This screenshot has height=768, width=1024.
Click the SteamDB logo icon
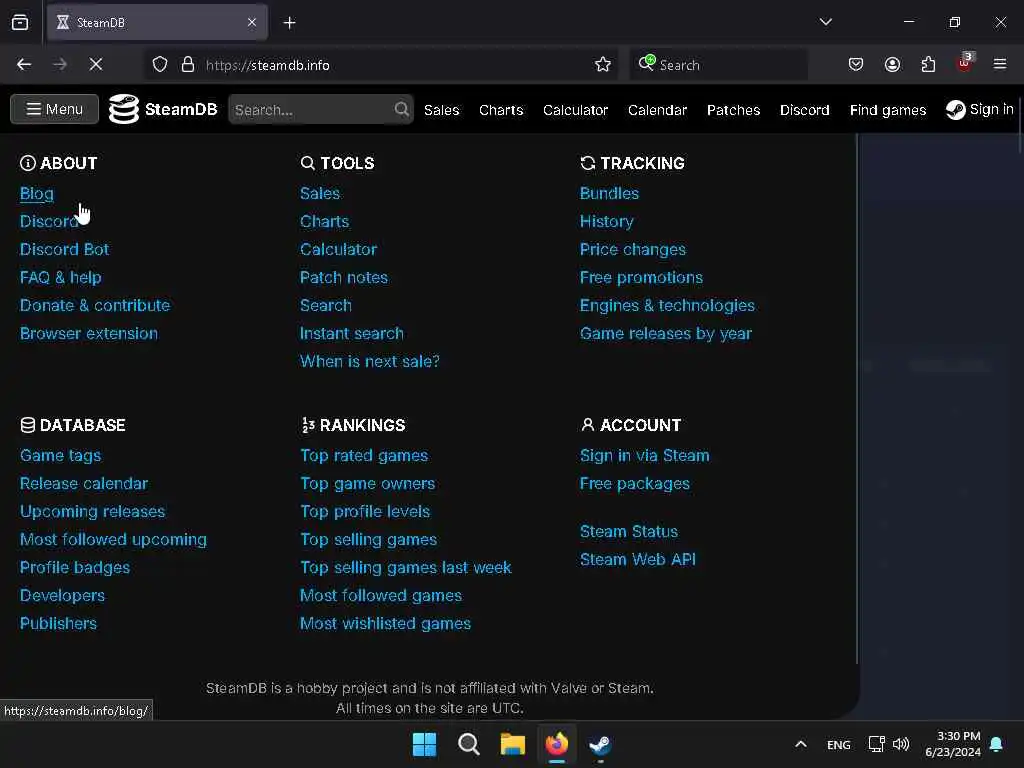click(123, 109)
